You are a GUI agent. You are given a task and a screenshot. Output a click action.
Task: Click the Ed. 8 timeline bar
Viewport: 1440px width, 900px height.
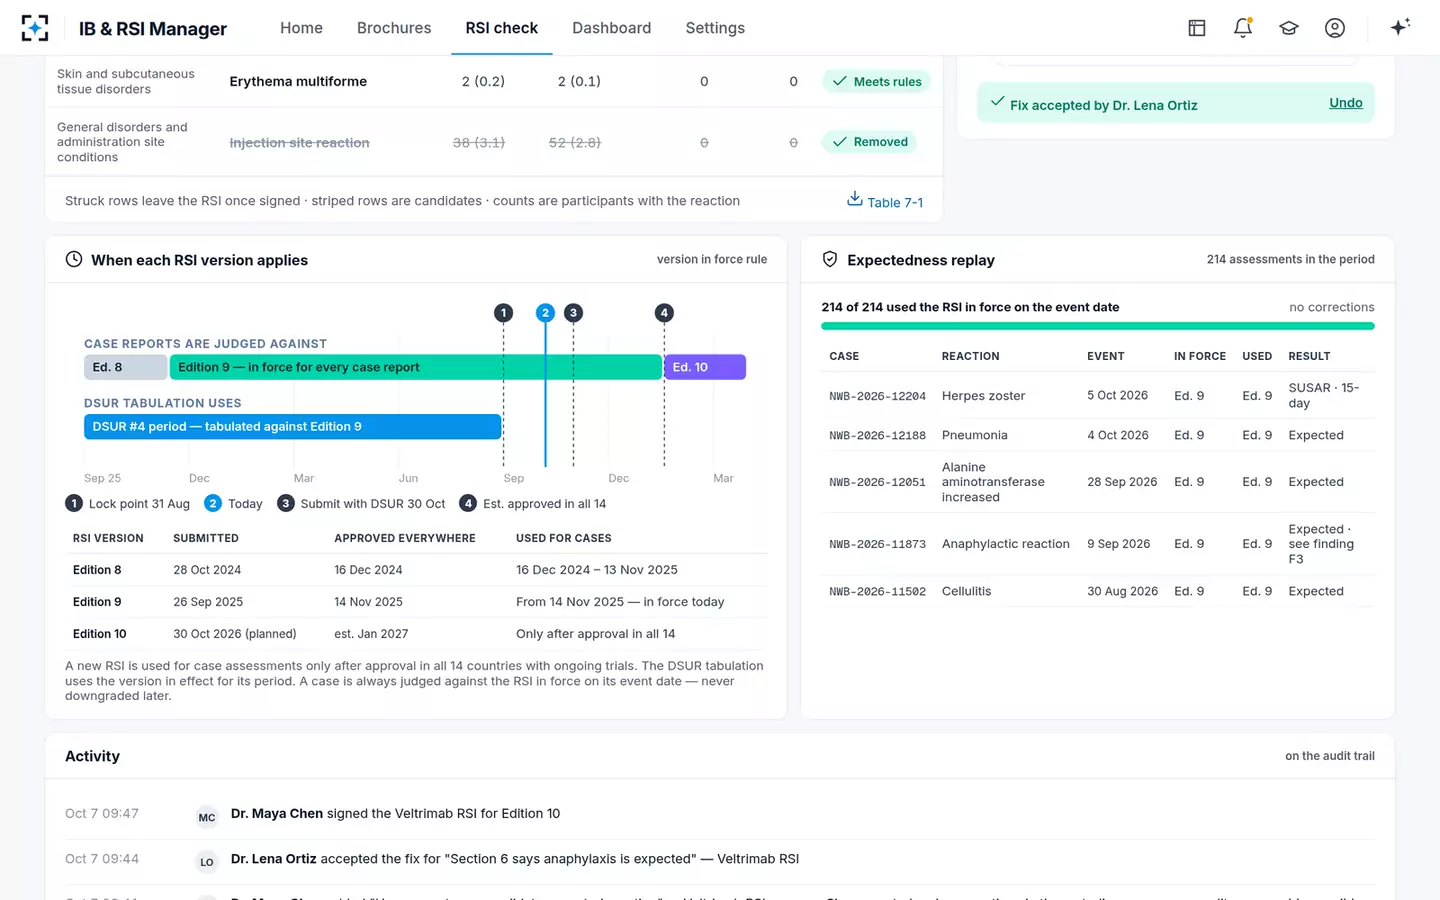[125, 367]
